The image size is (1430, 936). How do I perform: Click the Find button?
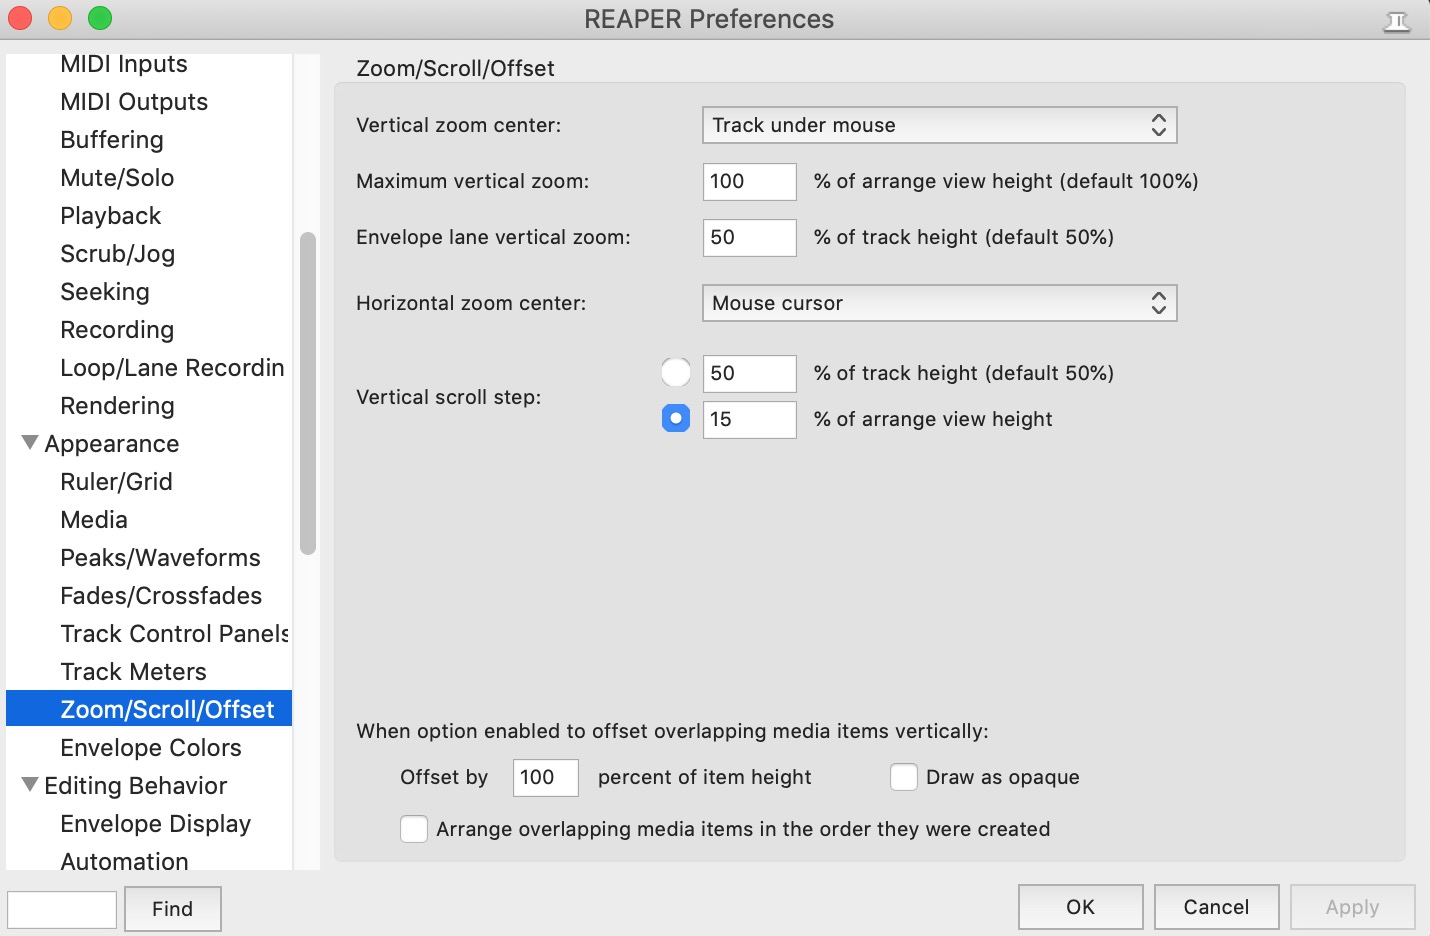(173, 909)
